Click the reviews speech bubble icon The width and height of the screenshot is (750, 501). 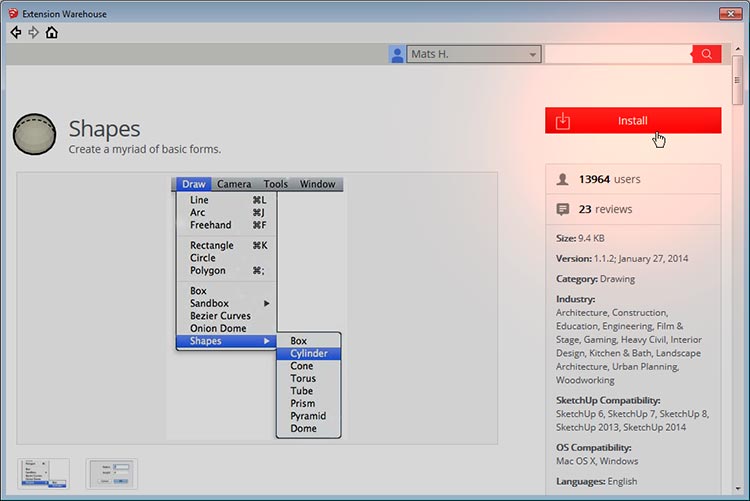tap(563, 209)
